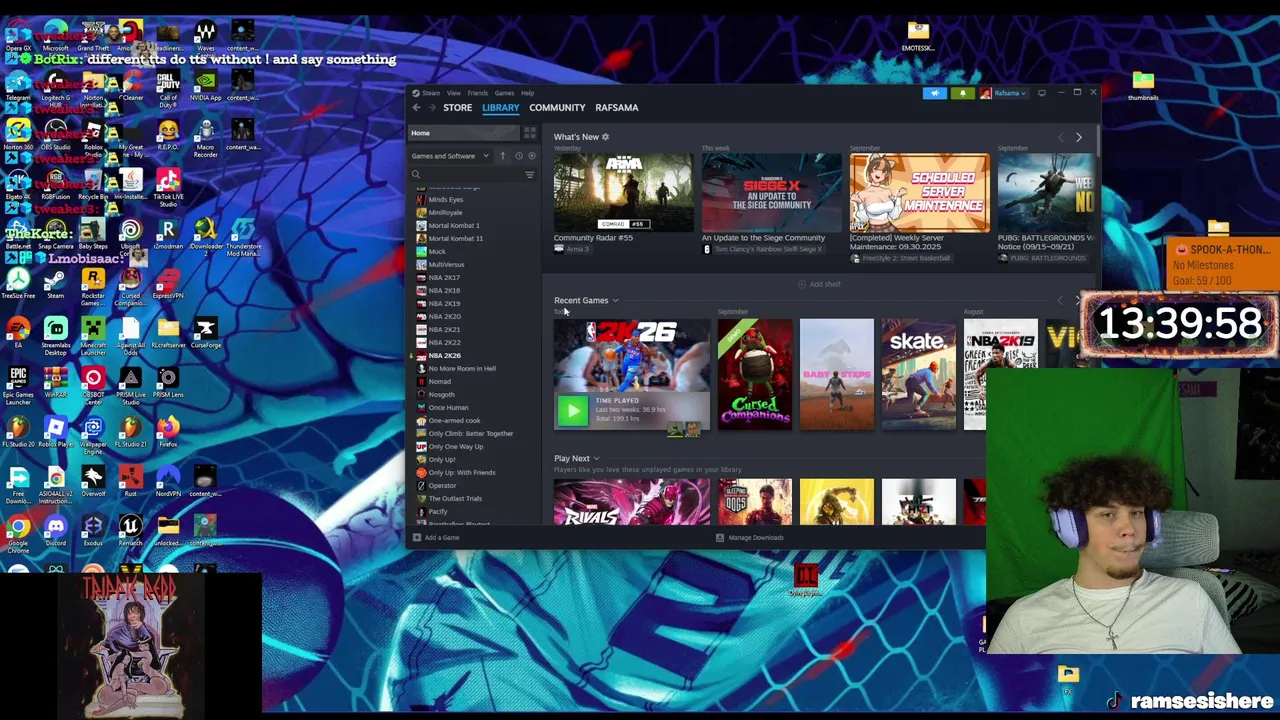
Task: Open Steam desktop shortcut icon
Action: click(55, 285)
